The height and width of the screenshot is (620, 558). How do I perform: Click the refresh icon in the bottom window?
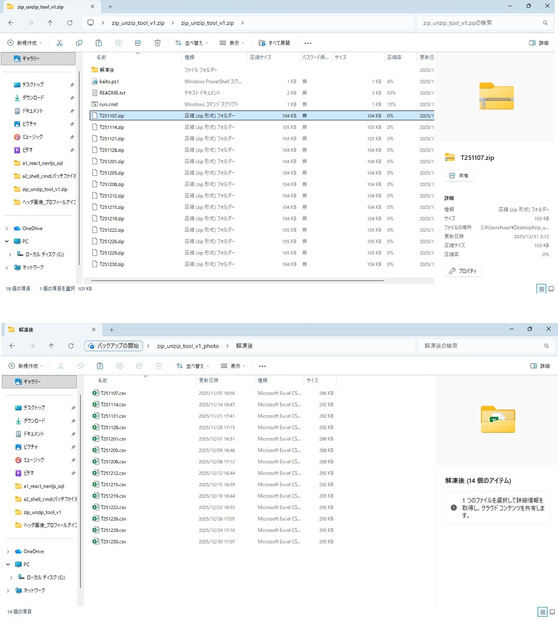(x=71, y=346)
